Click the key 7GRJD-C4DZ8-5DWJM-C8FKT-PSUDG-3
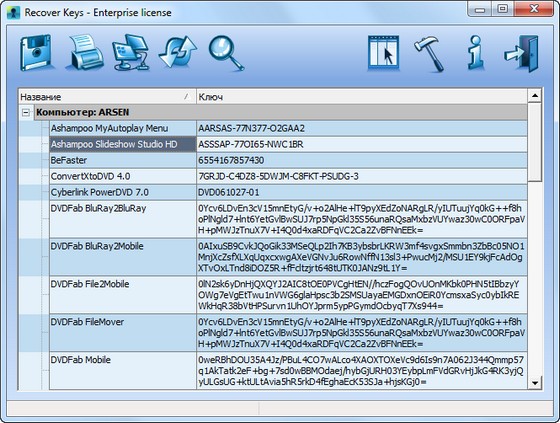Image resolution: width=560 pixels, height=423 pixels. click(x=278, y=177)
